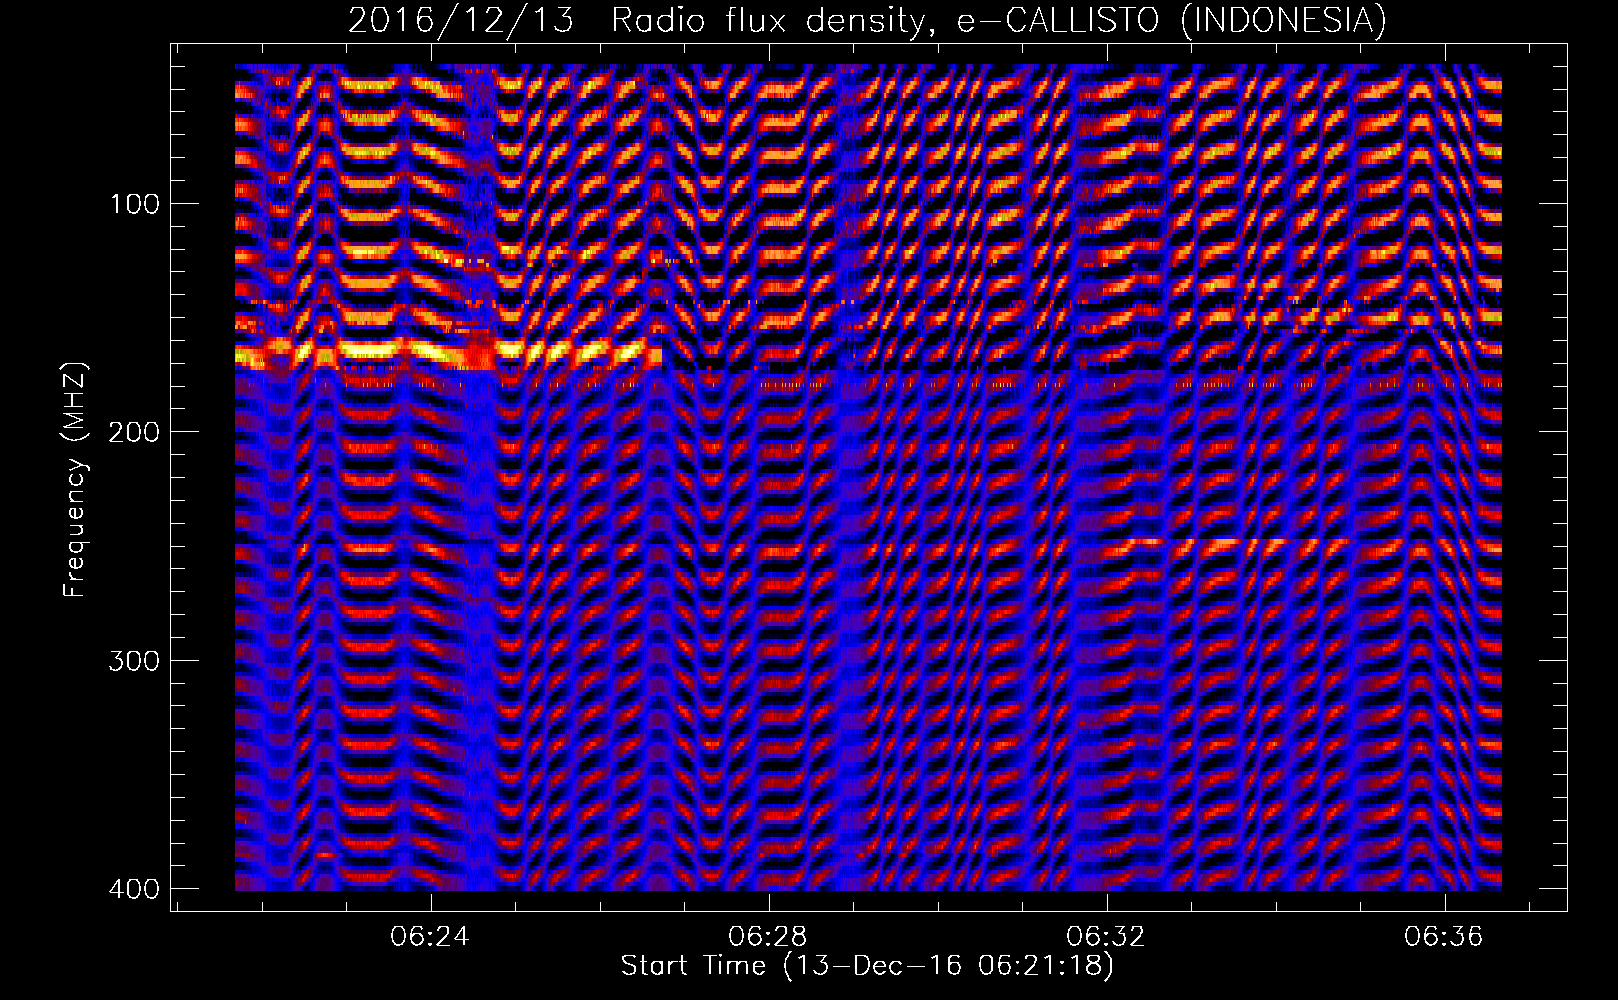Click the 'Start Time (13-Dec-16 06:21:18)' axis label

867,966
